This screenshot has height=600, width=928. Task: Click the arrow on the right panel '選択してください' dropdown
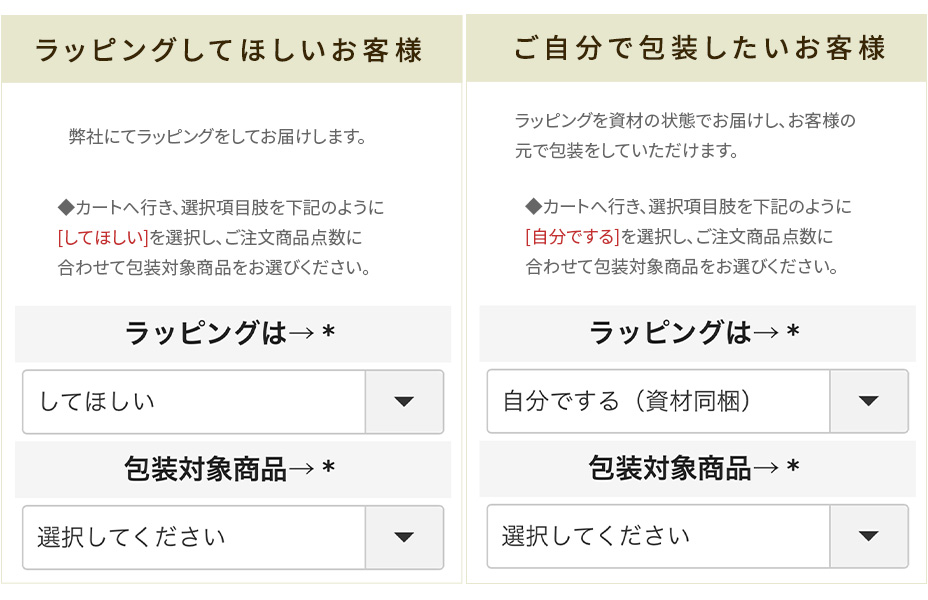868,537
